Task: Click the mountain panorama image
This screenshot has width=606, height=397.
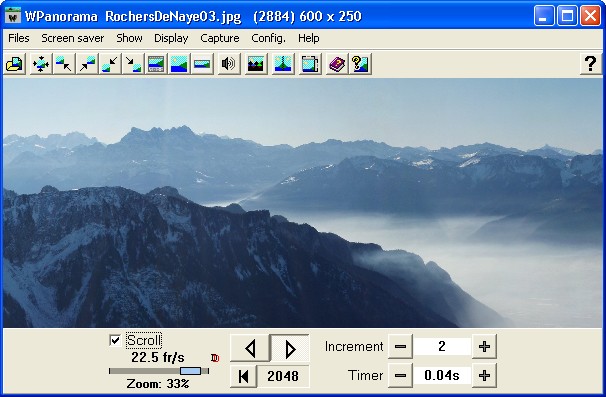Action: click(303, 203)
